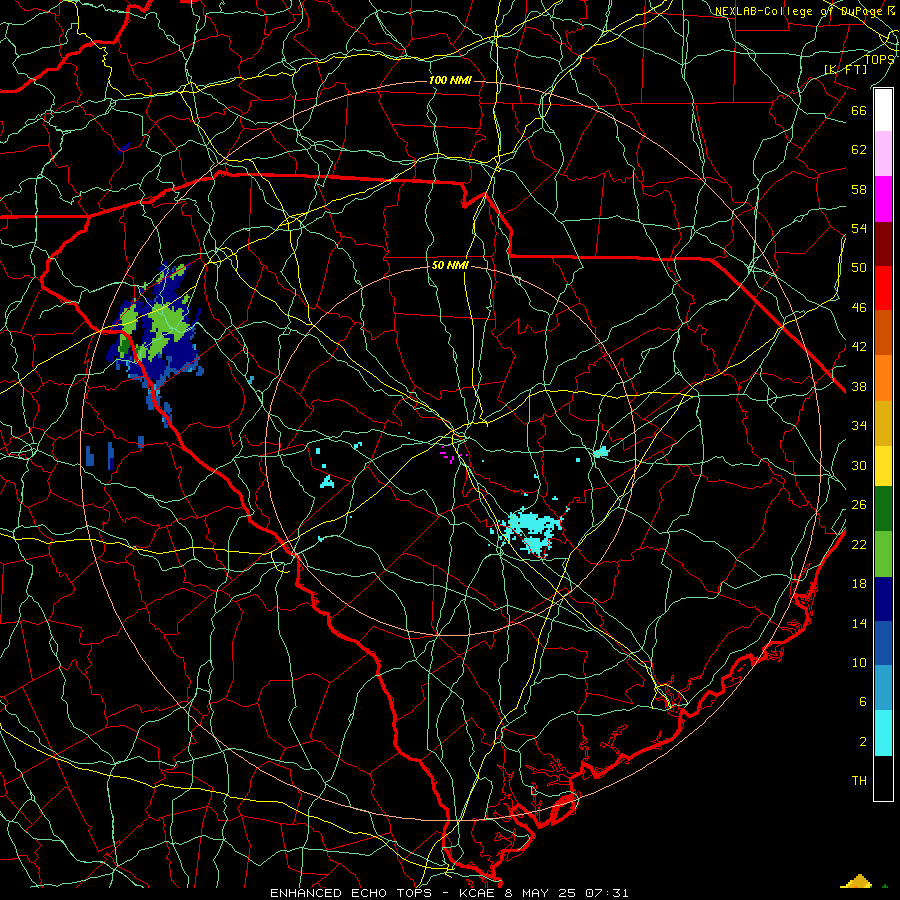Click the maroon legend color block

(883, 244)
